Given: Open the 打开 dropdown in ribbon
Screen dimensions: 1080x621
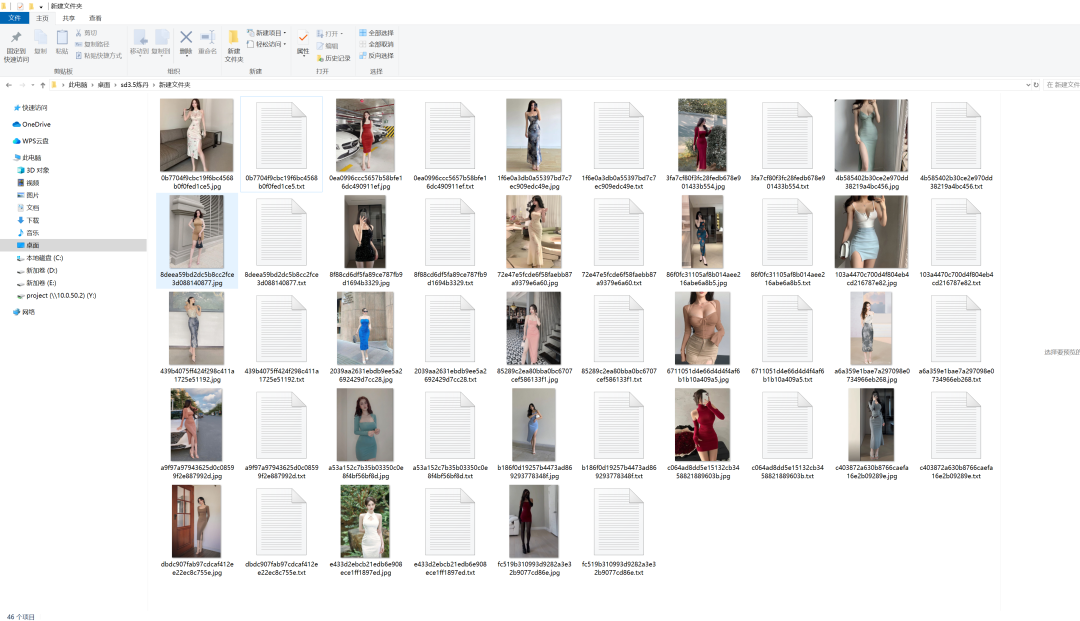Looking at the screenshot, I should [330, 34].
